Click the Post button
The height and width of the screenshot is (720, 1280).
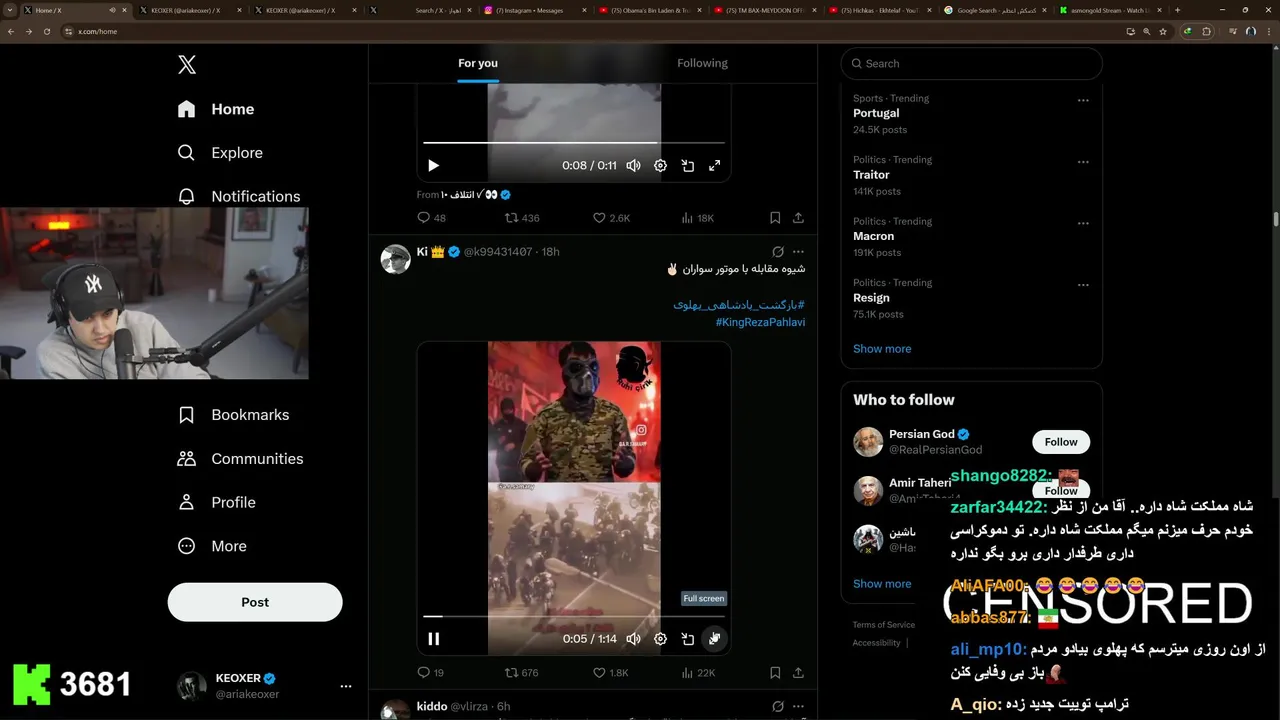pos(255,602)
